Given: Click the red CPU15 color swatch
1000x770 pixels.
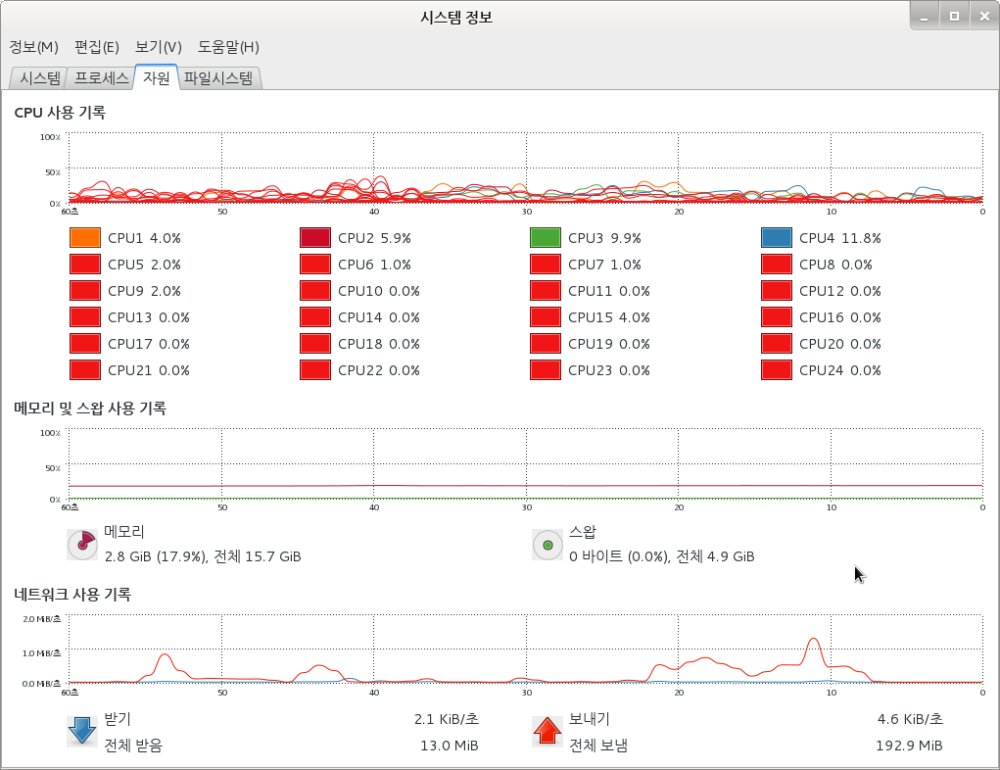Looking at the screenshot, I should coord(545,317).
